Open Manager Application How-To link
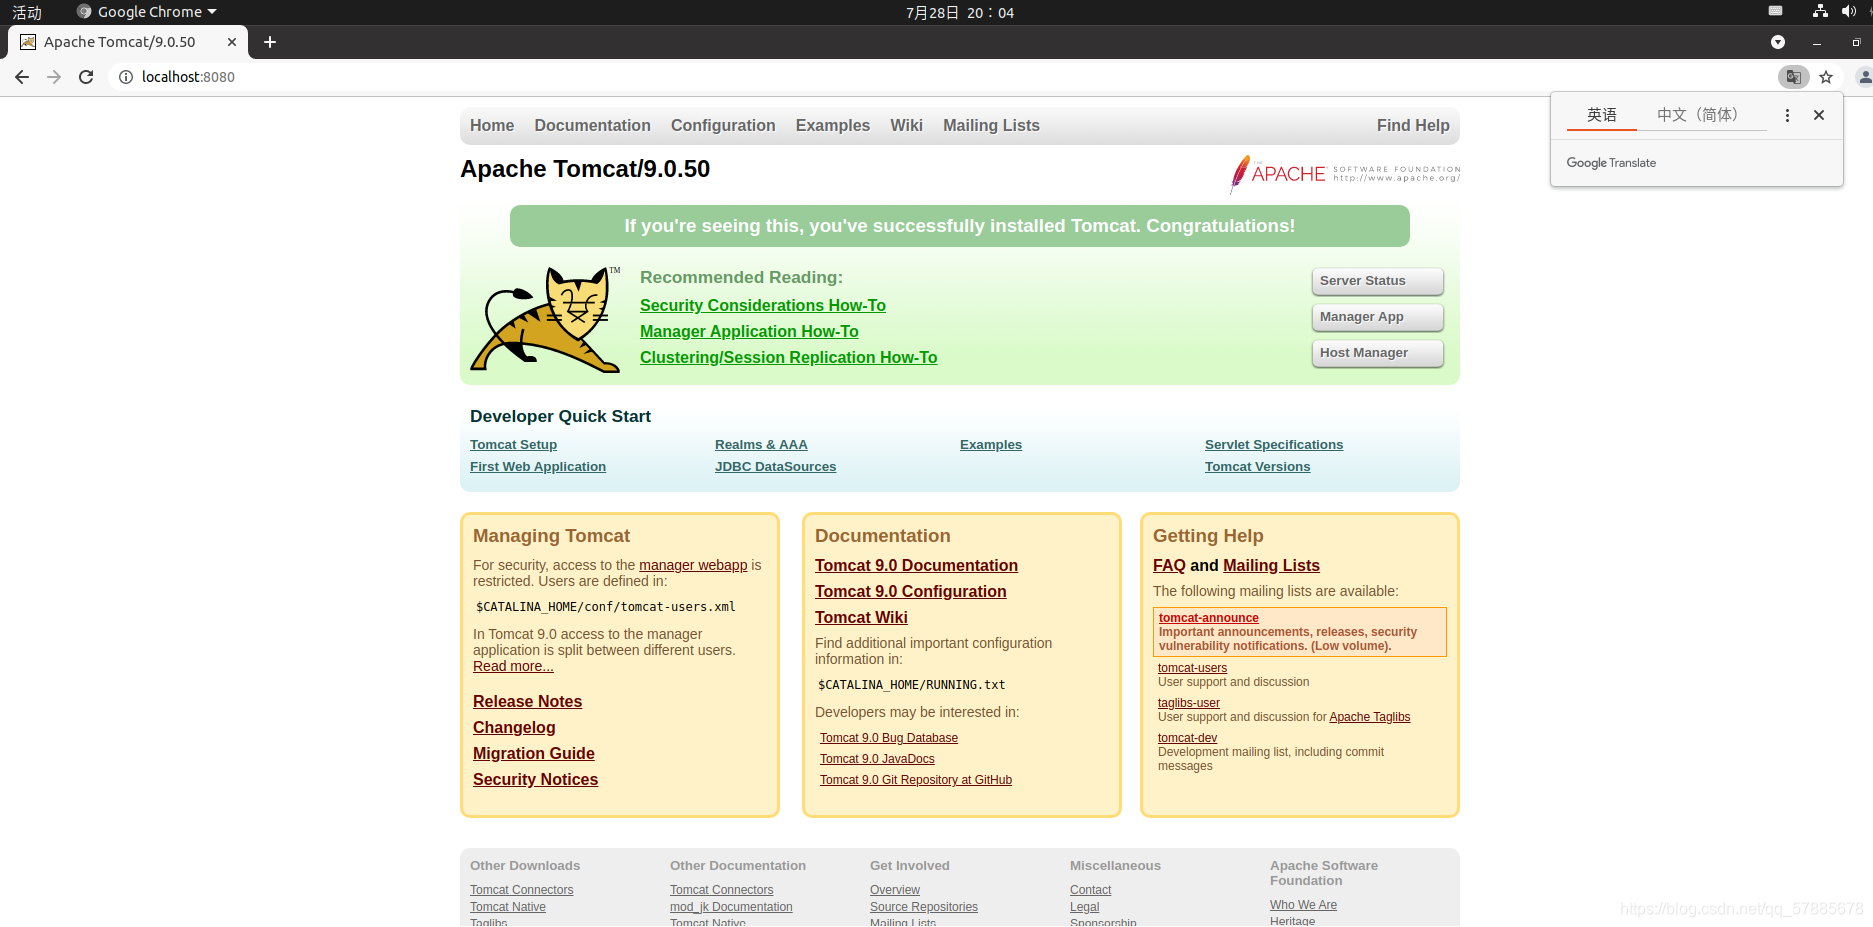The height and width of the screenshot is (927, 1873). [749, 332]
